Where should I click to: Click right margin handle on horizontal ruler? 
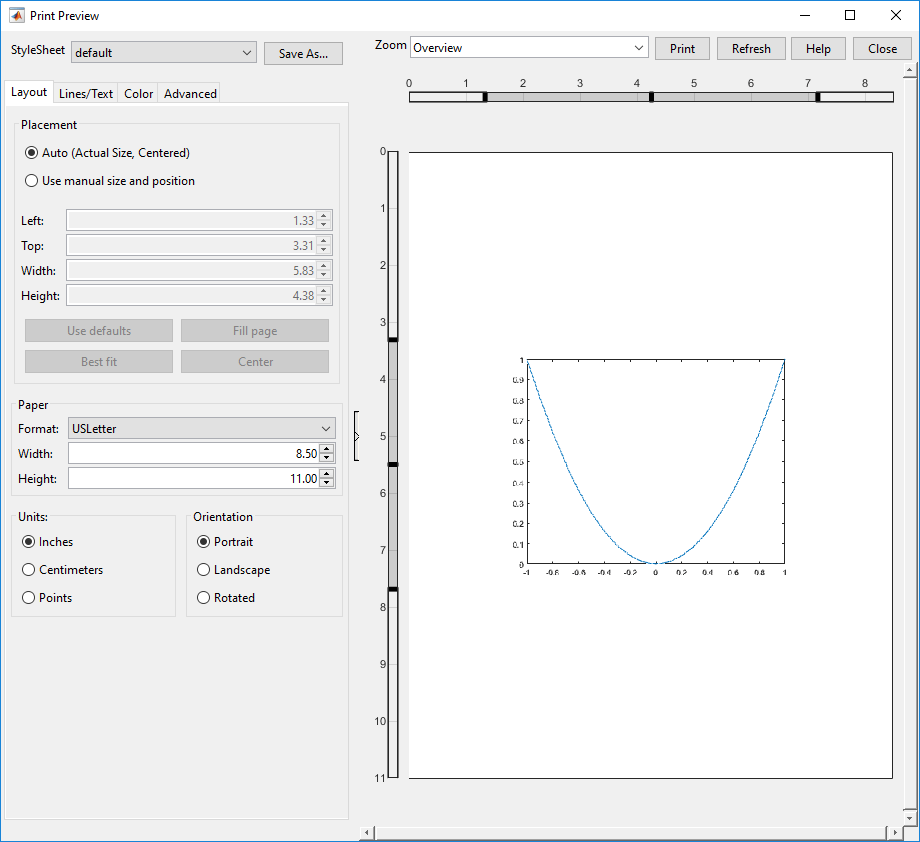(818, 97)
